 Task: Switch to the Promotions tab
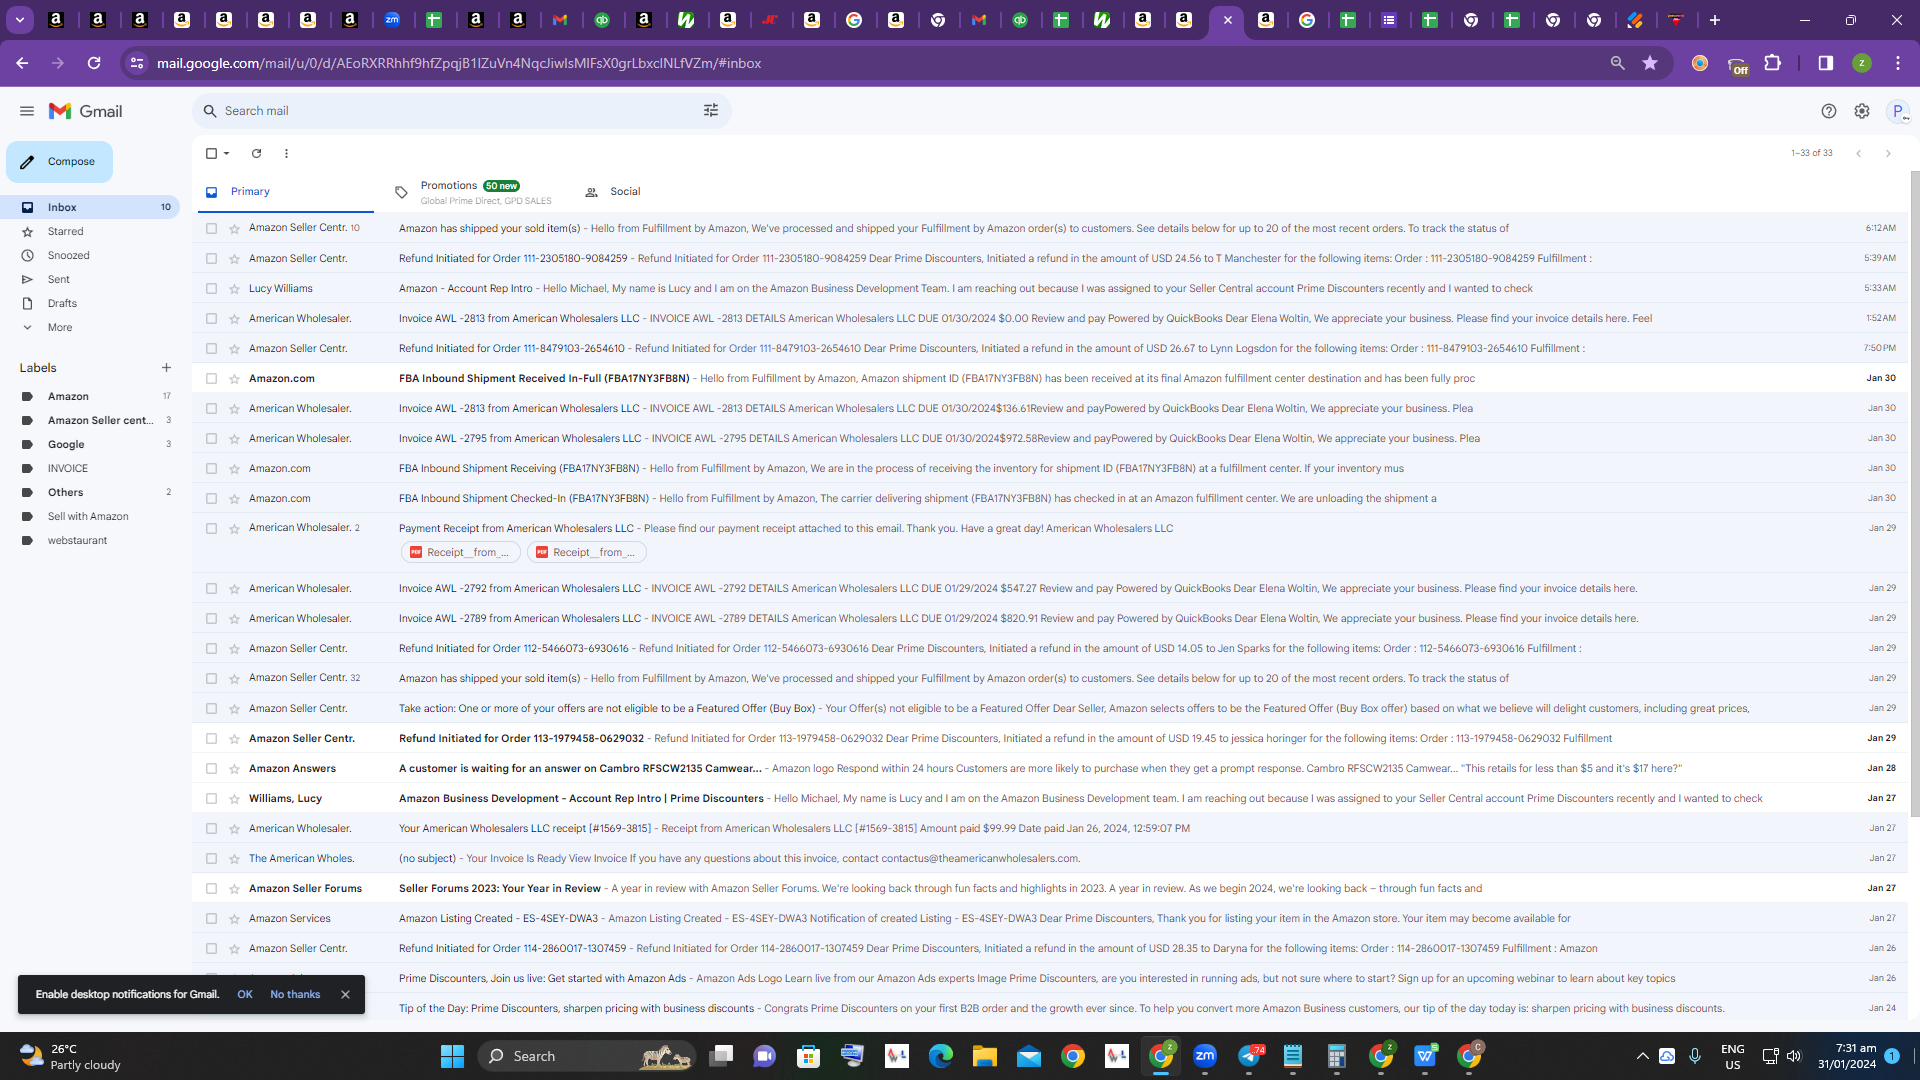point(475,192)
